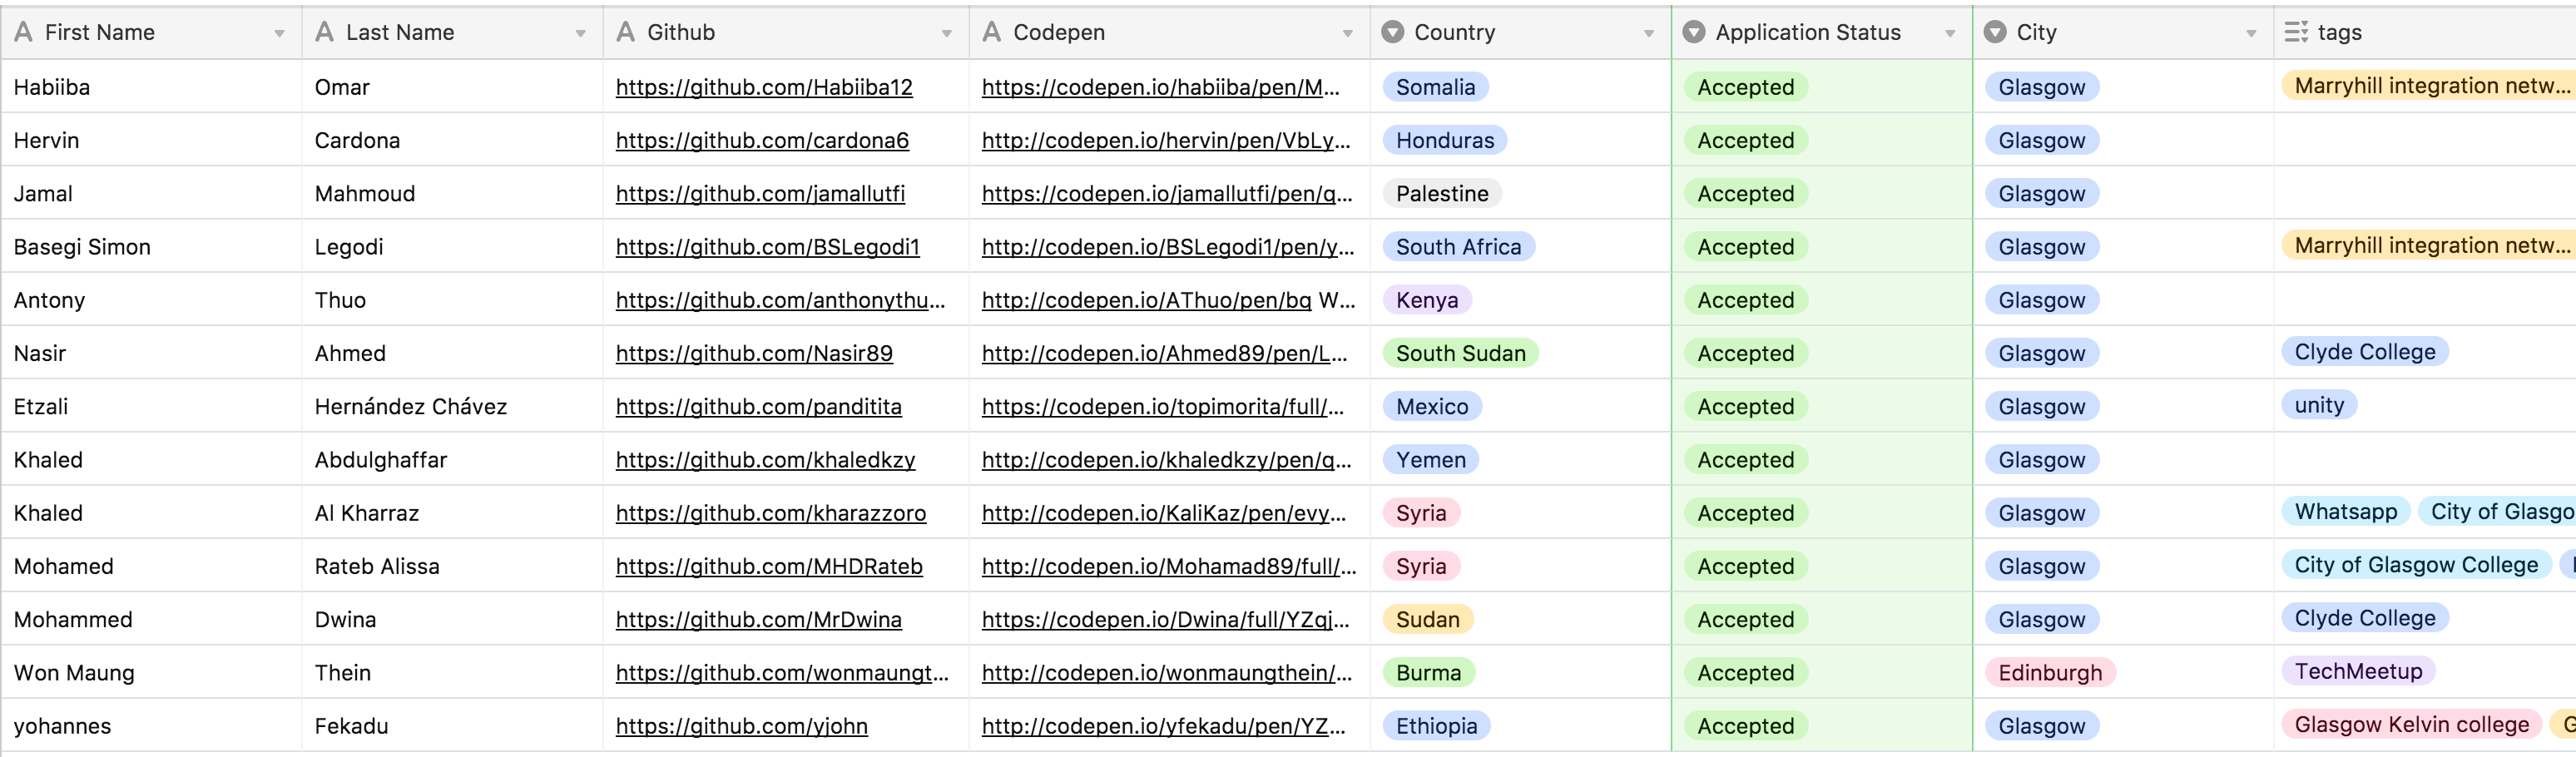Click the tags multi-select type icon

(x=2296, y=32)
